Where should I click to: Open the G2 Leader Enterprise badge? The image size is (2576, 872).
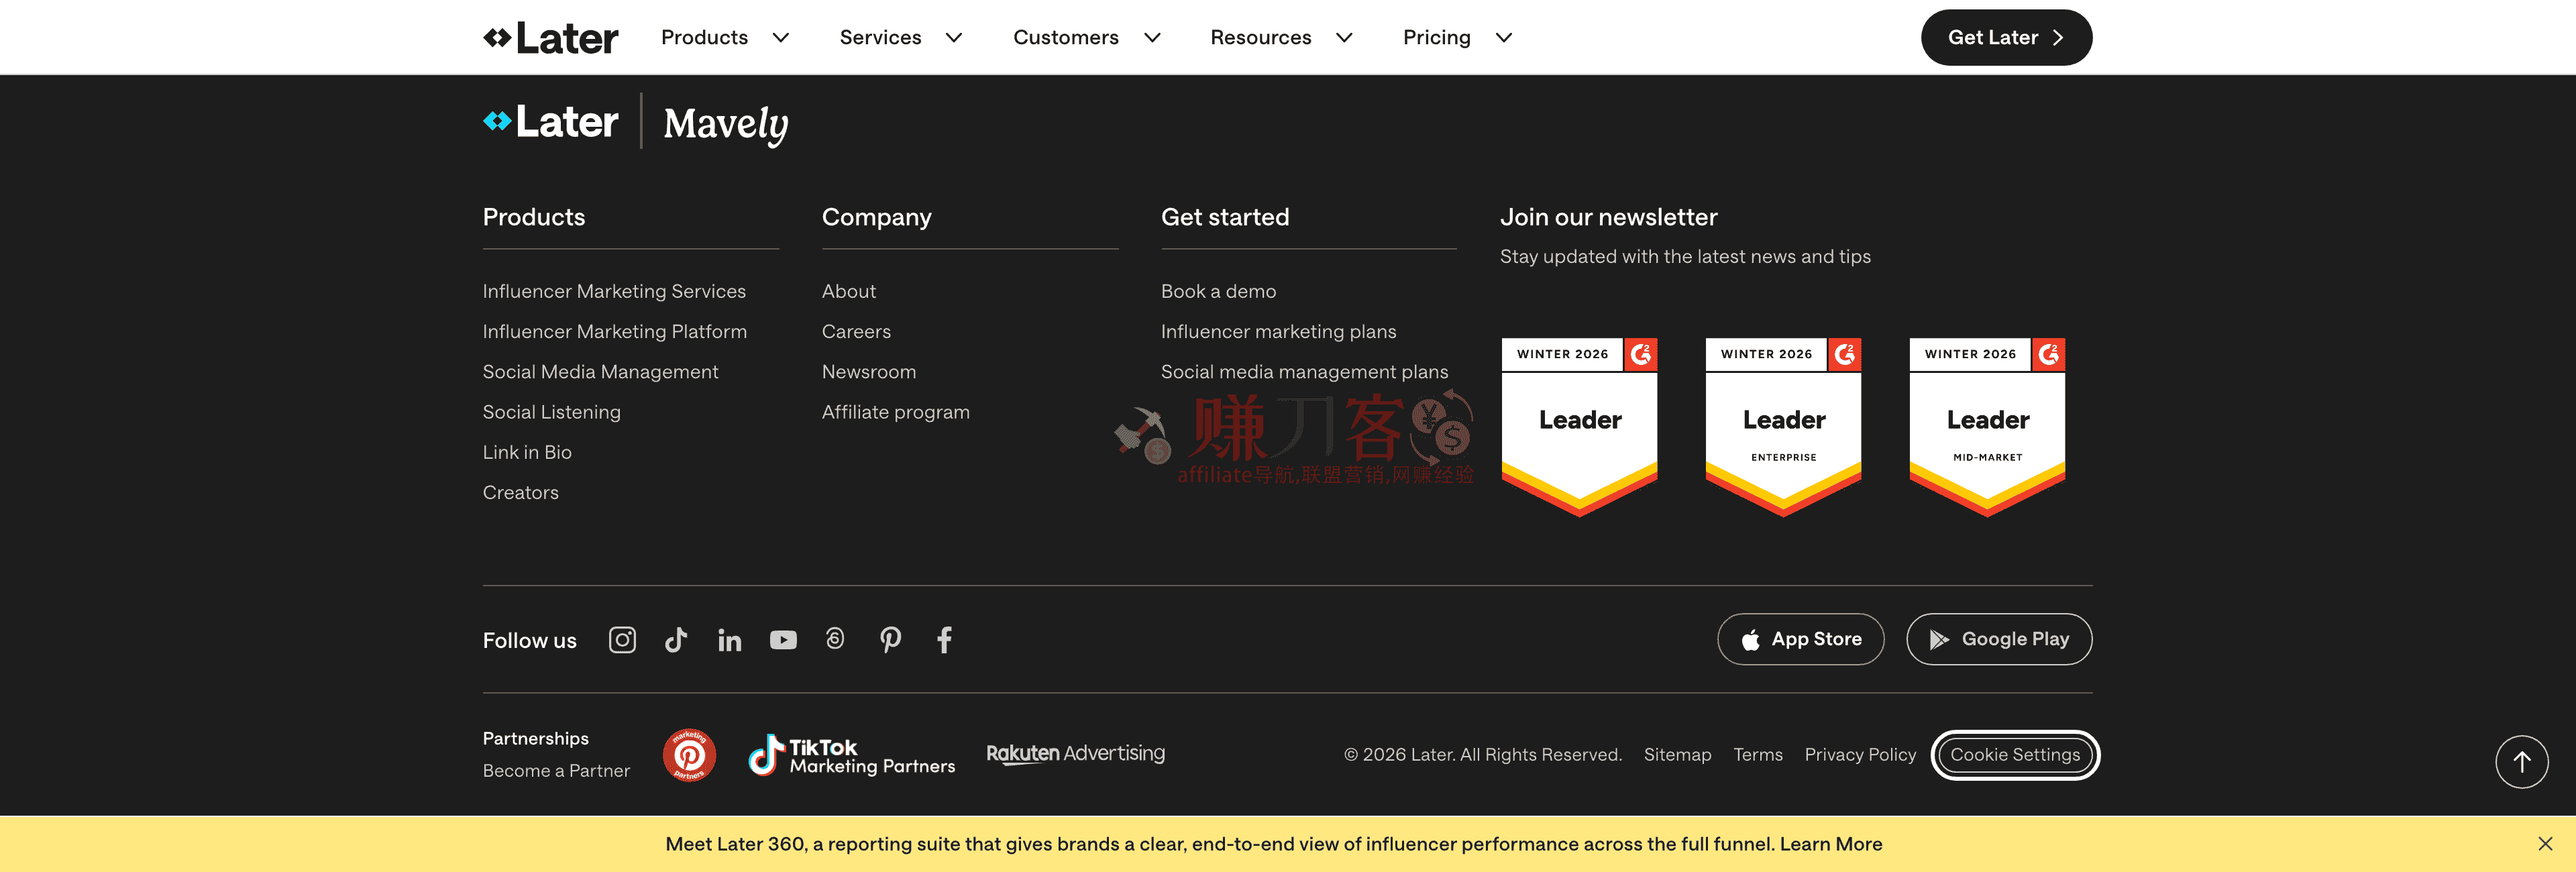pyautogui.click(x=1784, y=427)
